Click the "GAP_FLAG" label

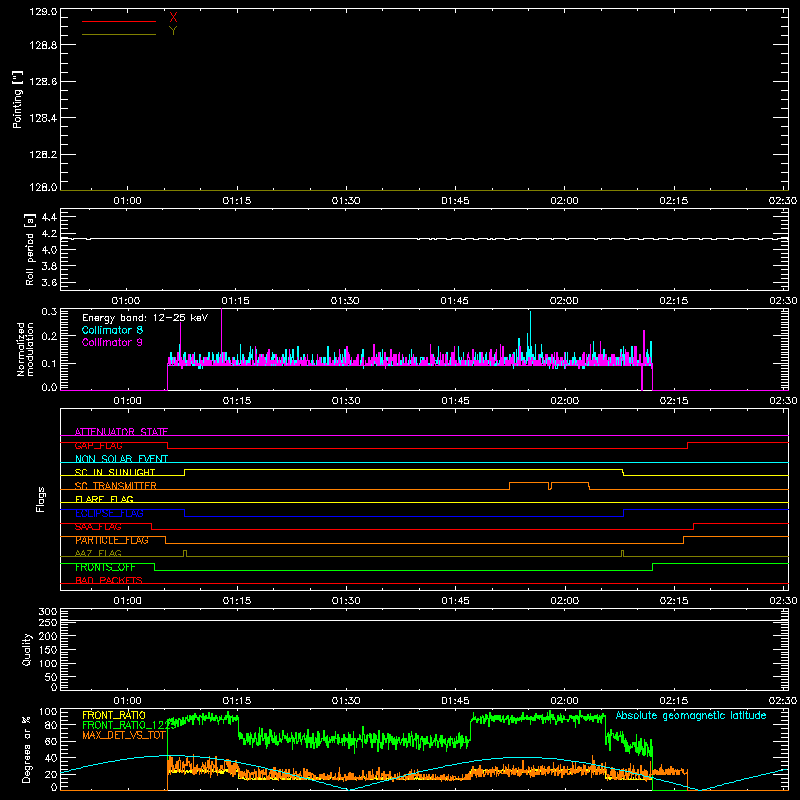click(98, 445)
